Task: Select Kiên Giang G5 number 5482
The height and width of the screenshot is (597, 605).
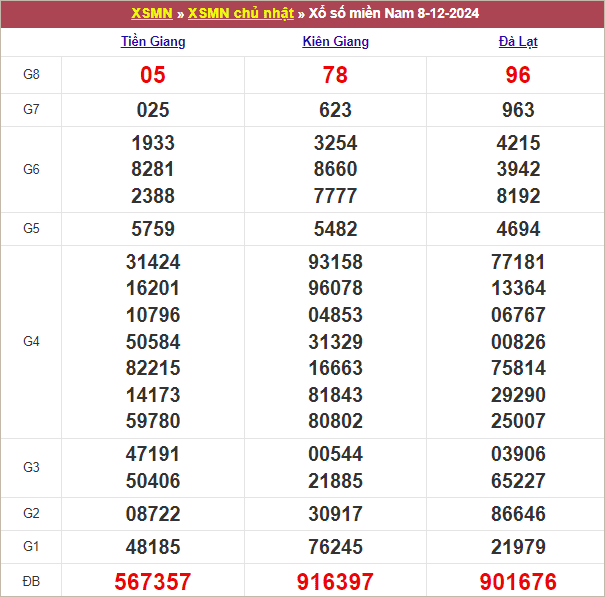Action: [335, 229]
